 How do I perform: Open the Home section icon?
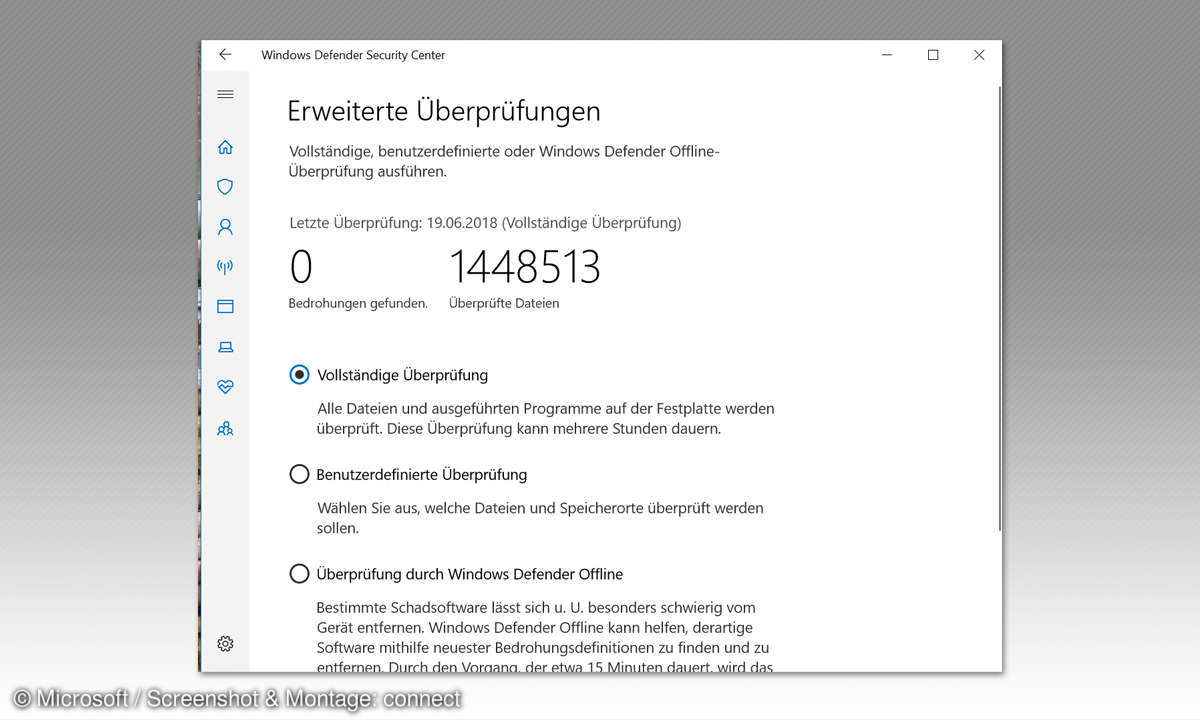click(x=225, y=147)
